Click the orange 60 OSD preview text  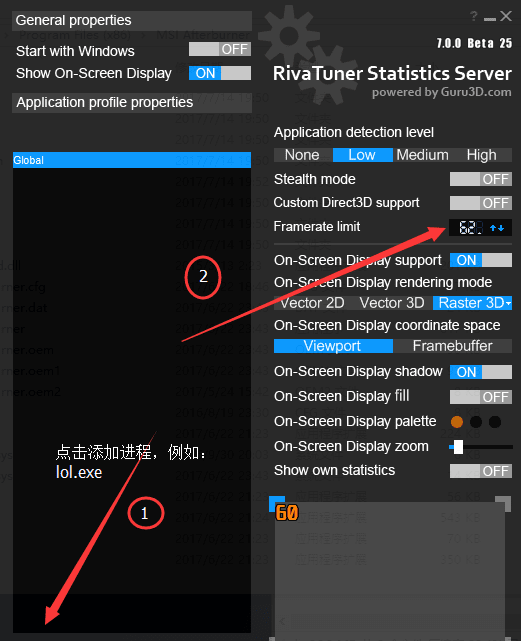point(287,513)
